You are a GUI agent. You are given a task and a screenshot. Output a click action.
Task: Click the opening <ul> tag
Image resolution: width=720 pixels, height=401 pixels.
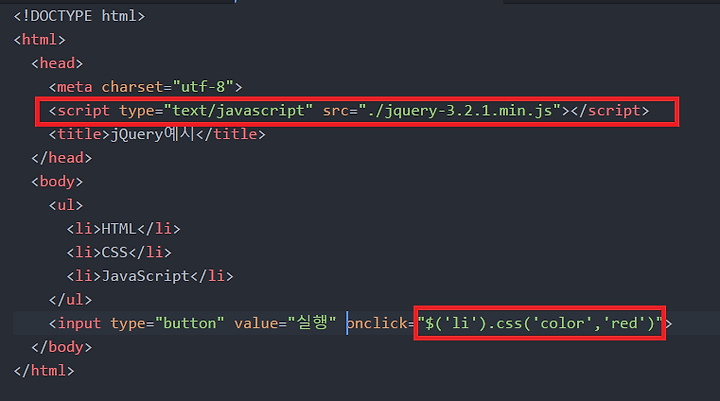[66, 205]
